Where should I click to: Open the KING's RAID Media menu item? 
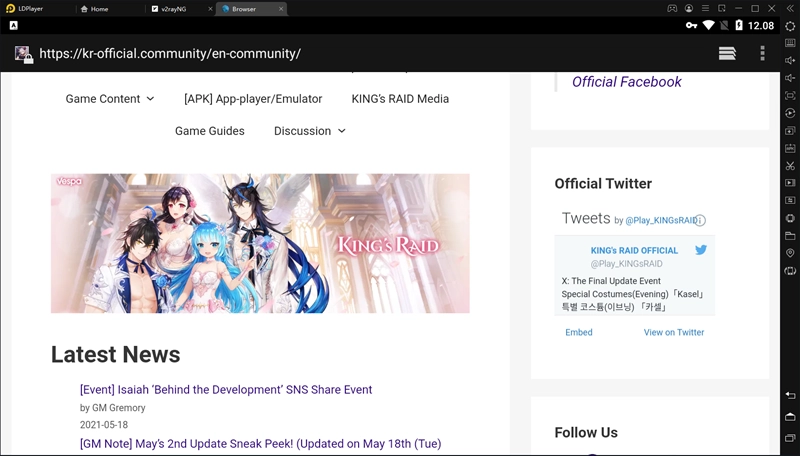[400, 99]
